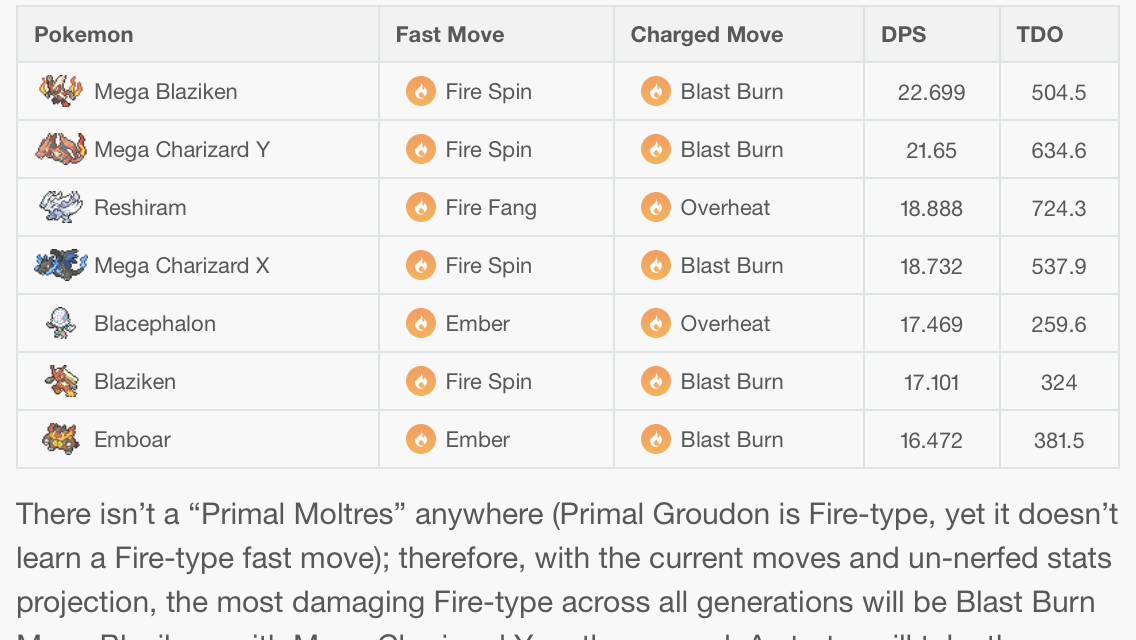Click the Pokemon column header
The image size is (1136, 640).
(x=83, y=35)
